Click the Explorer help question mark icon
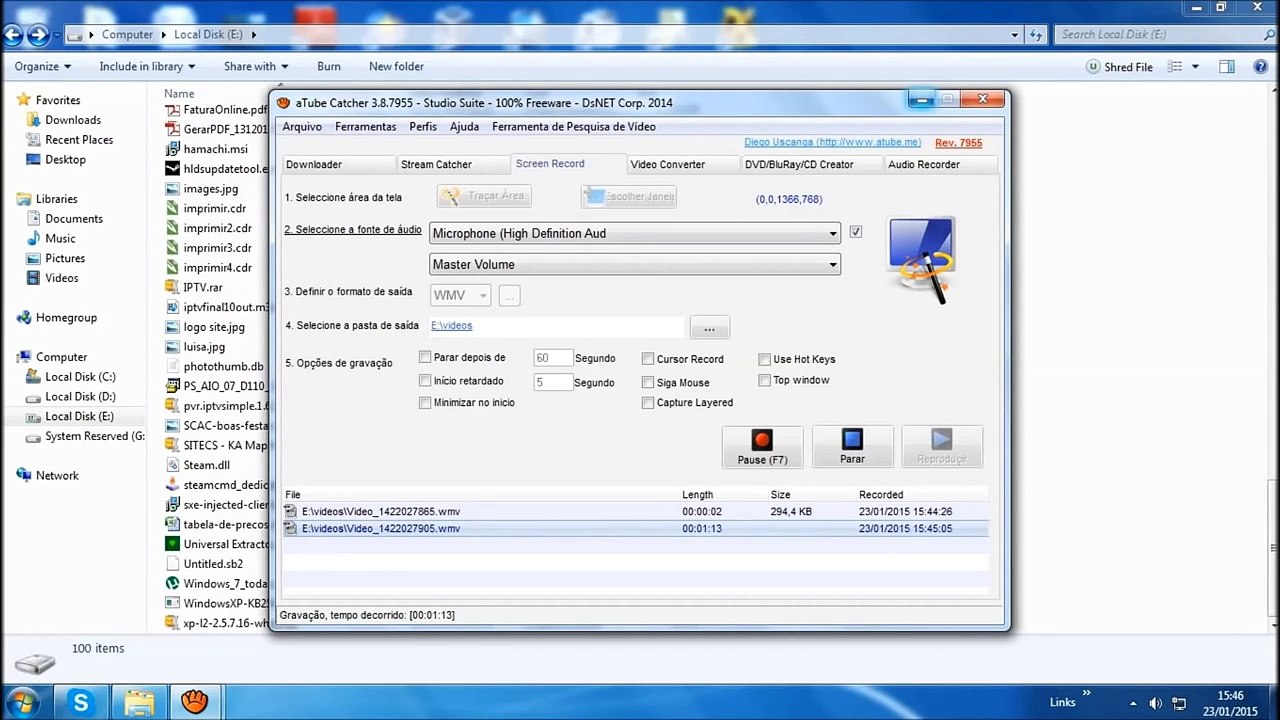Screen dimensions: 1280x720 coord(1259,66)
